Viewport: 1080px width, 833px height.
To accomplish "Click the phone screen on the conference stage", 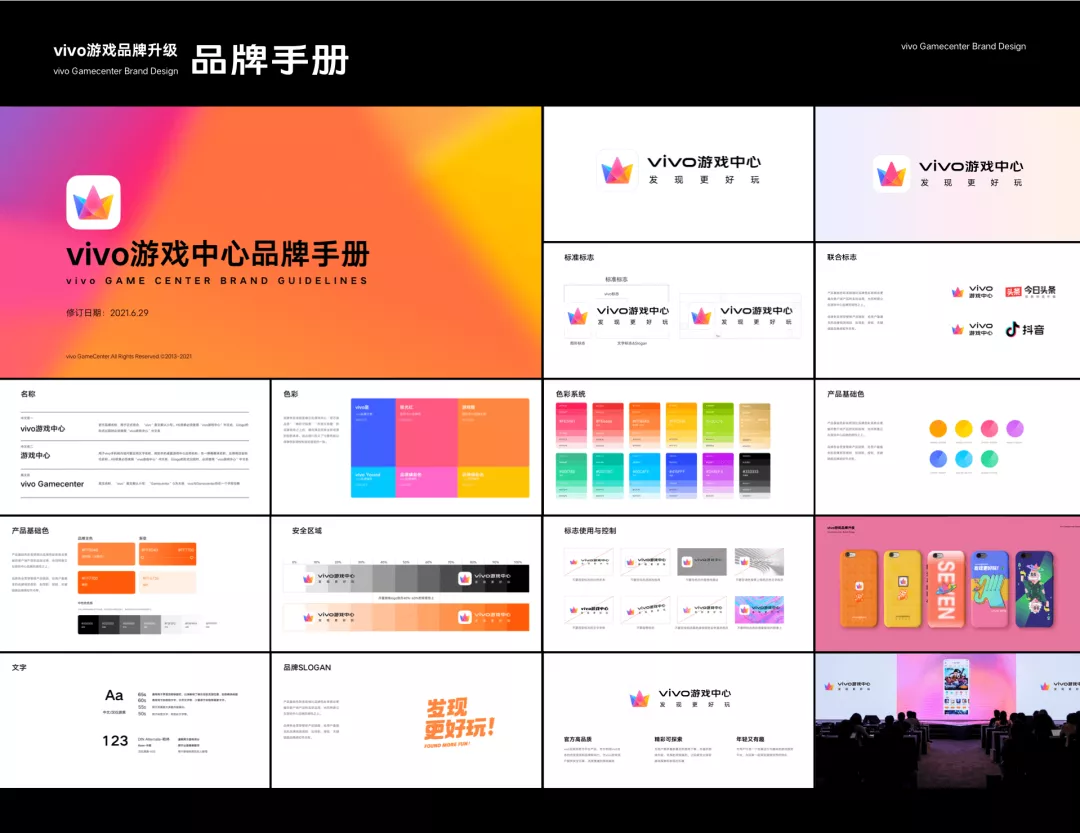I will click(x=955, y=686).
